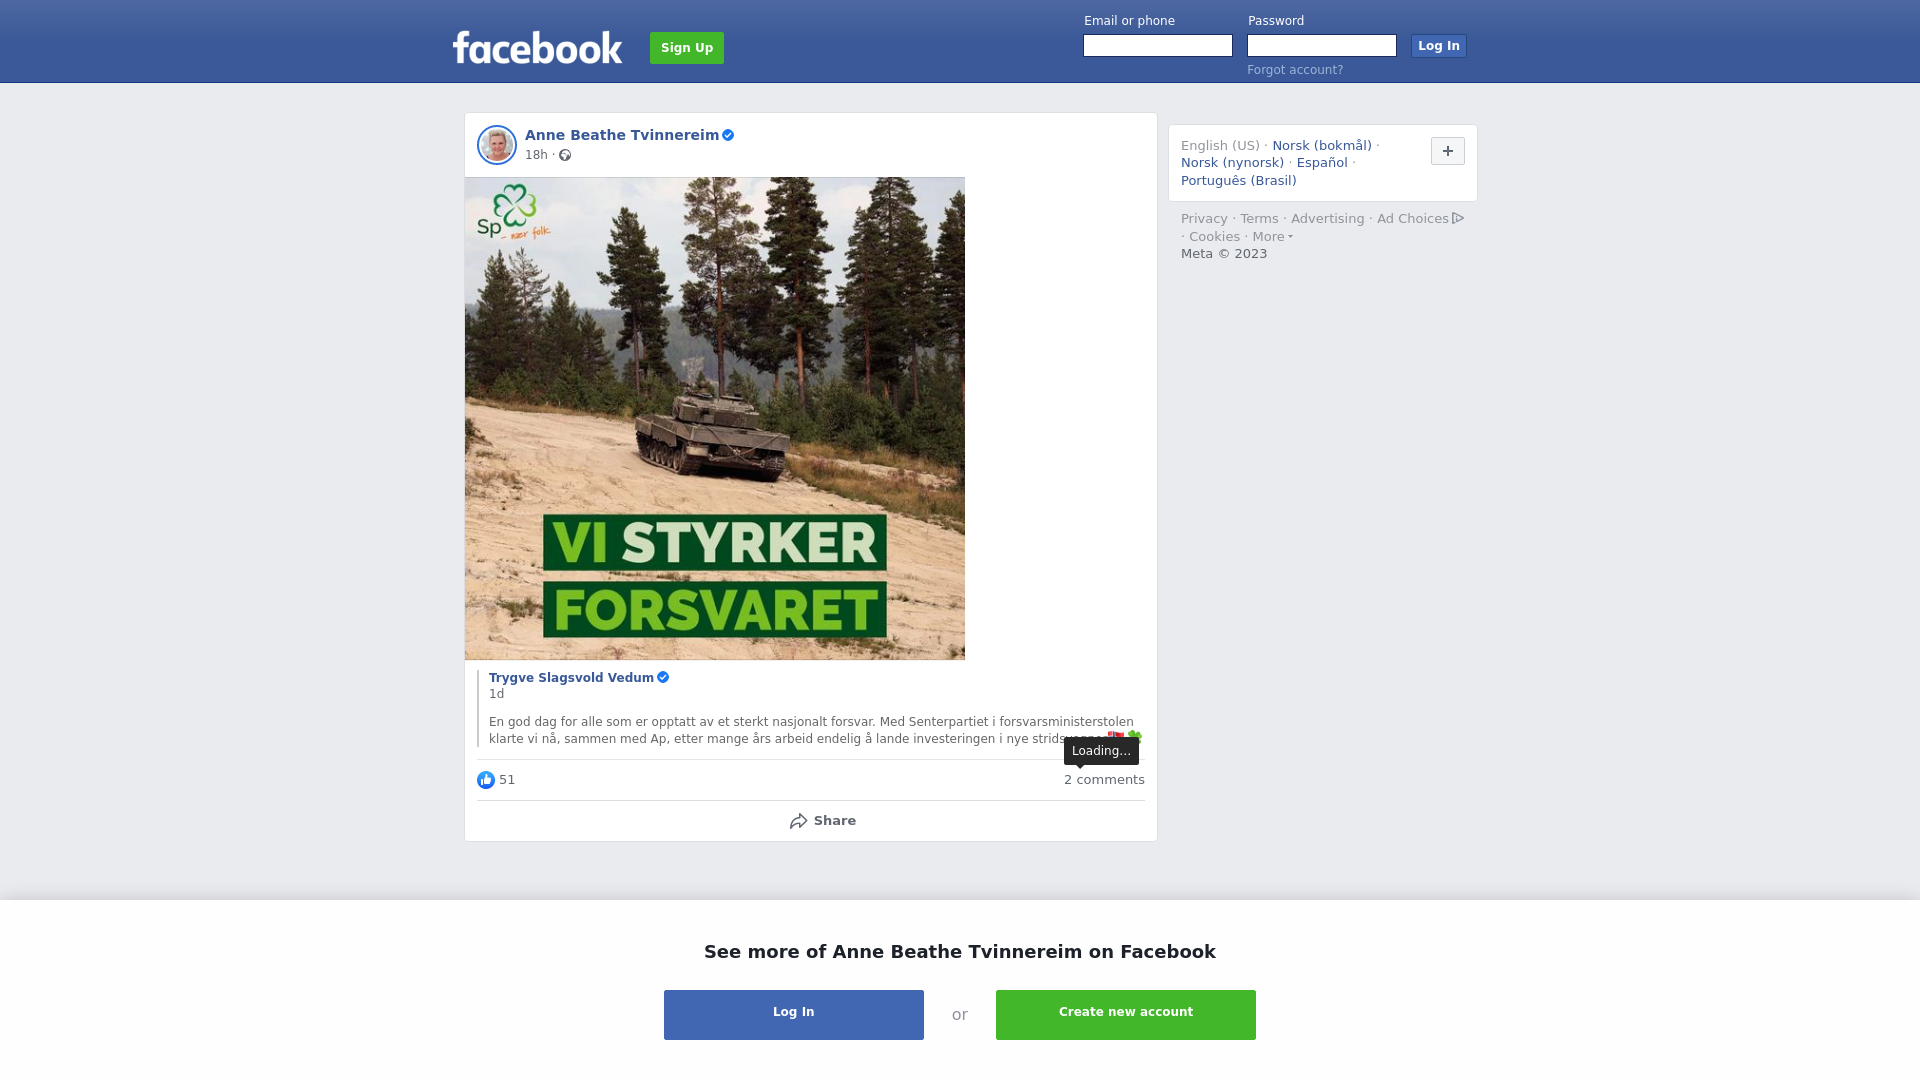Screen dimensions: 1920x1080
Task: Click the public globe privacy icon
Action: (565, 155)
